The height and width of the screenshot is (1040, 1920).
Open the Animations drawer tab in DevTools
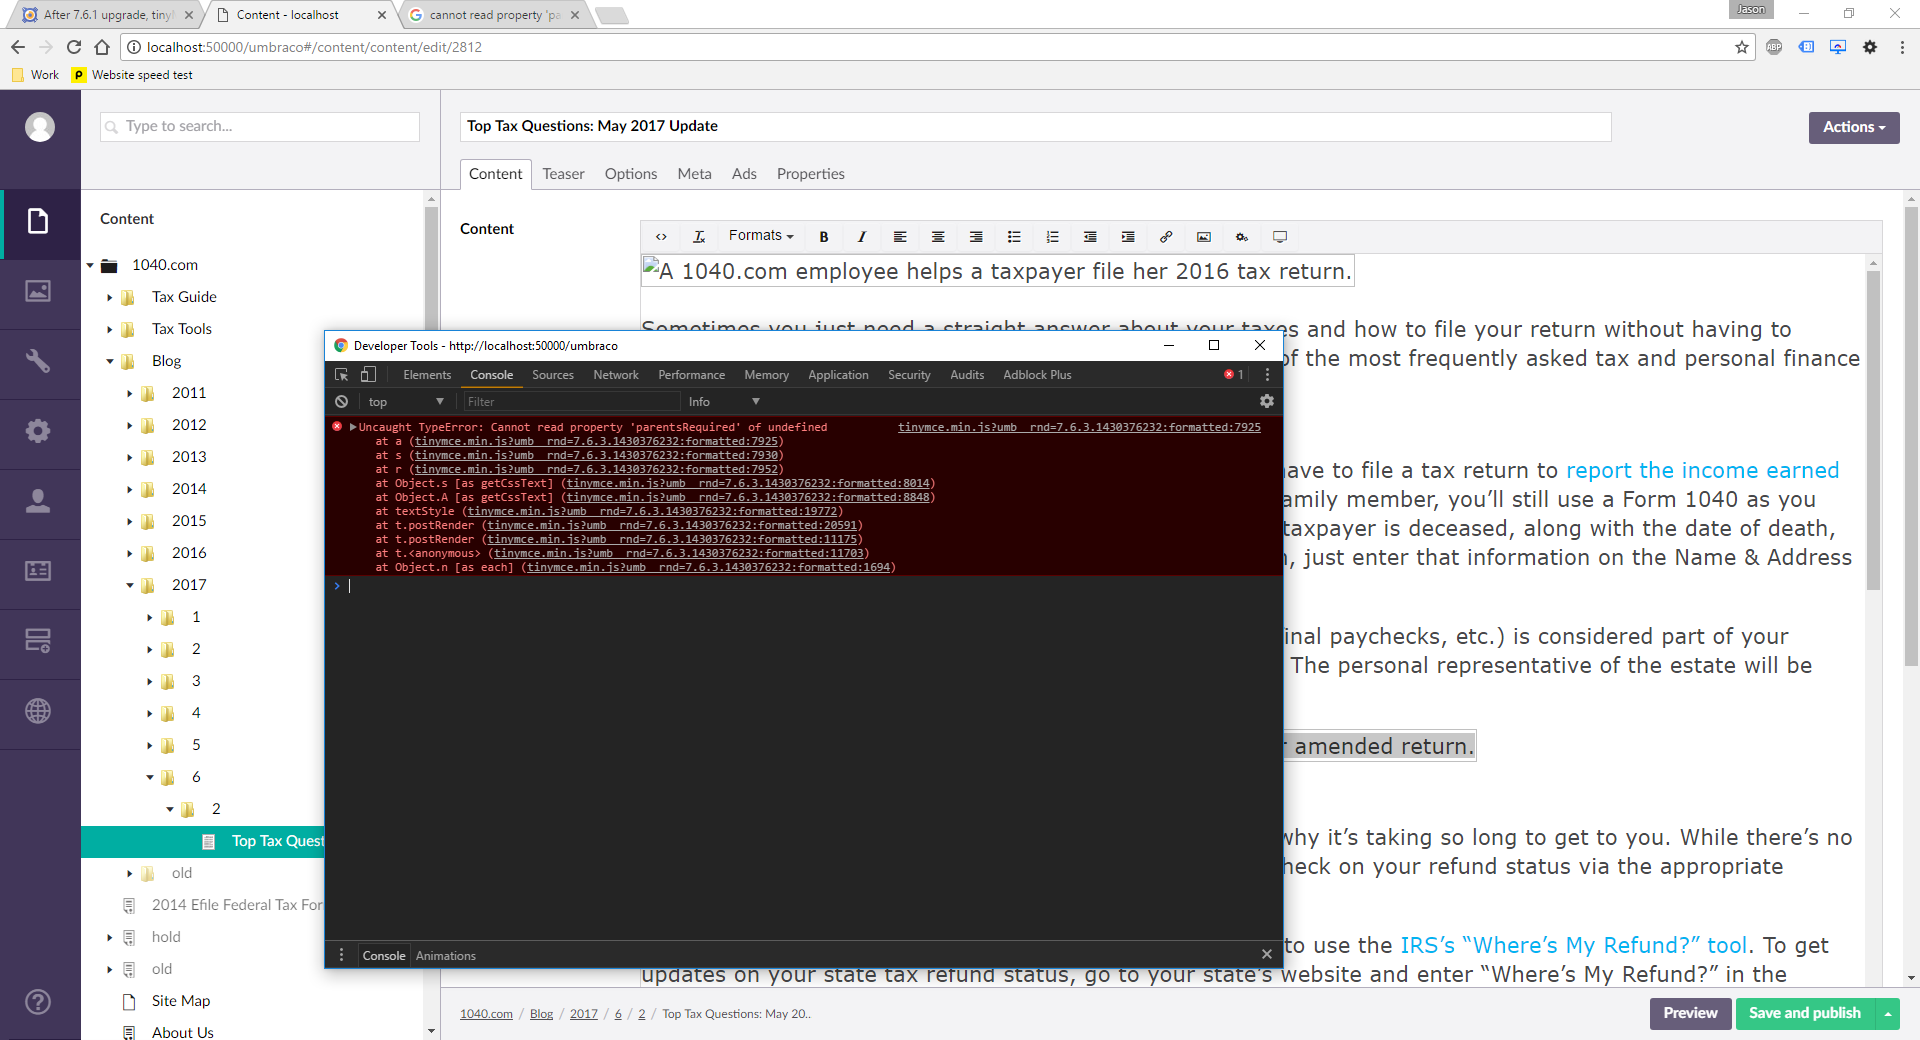[446, 956]
